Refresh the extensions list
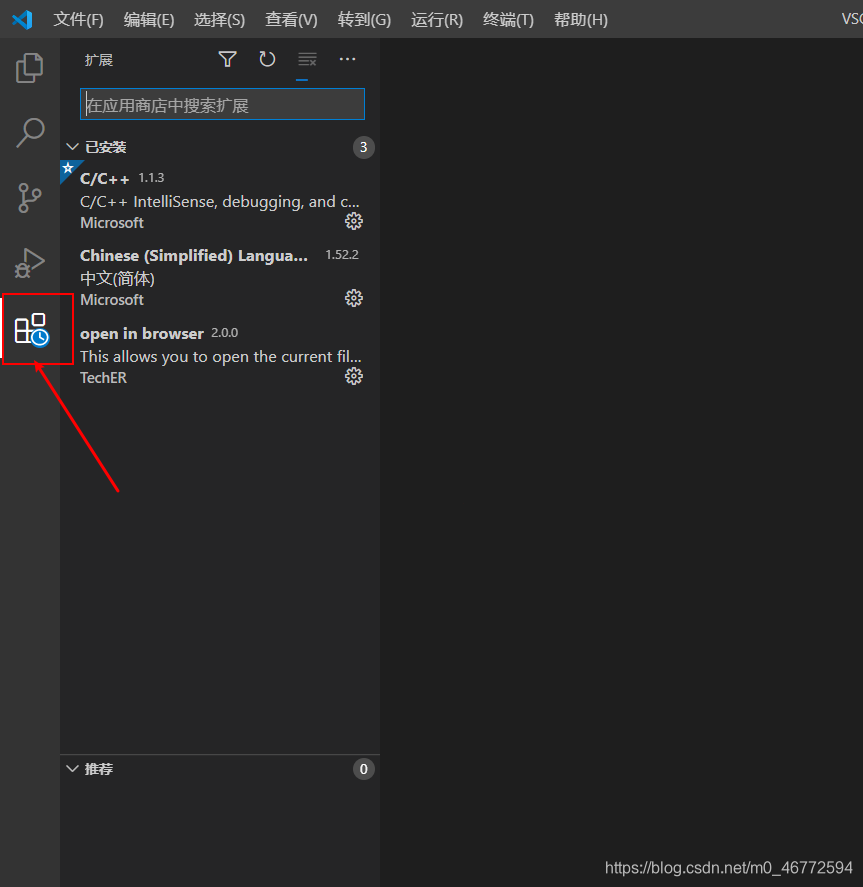The image size is (863, 887). pos(267,59)
